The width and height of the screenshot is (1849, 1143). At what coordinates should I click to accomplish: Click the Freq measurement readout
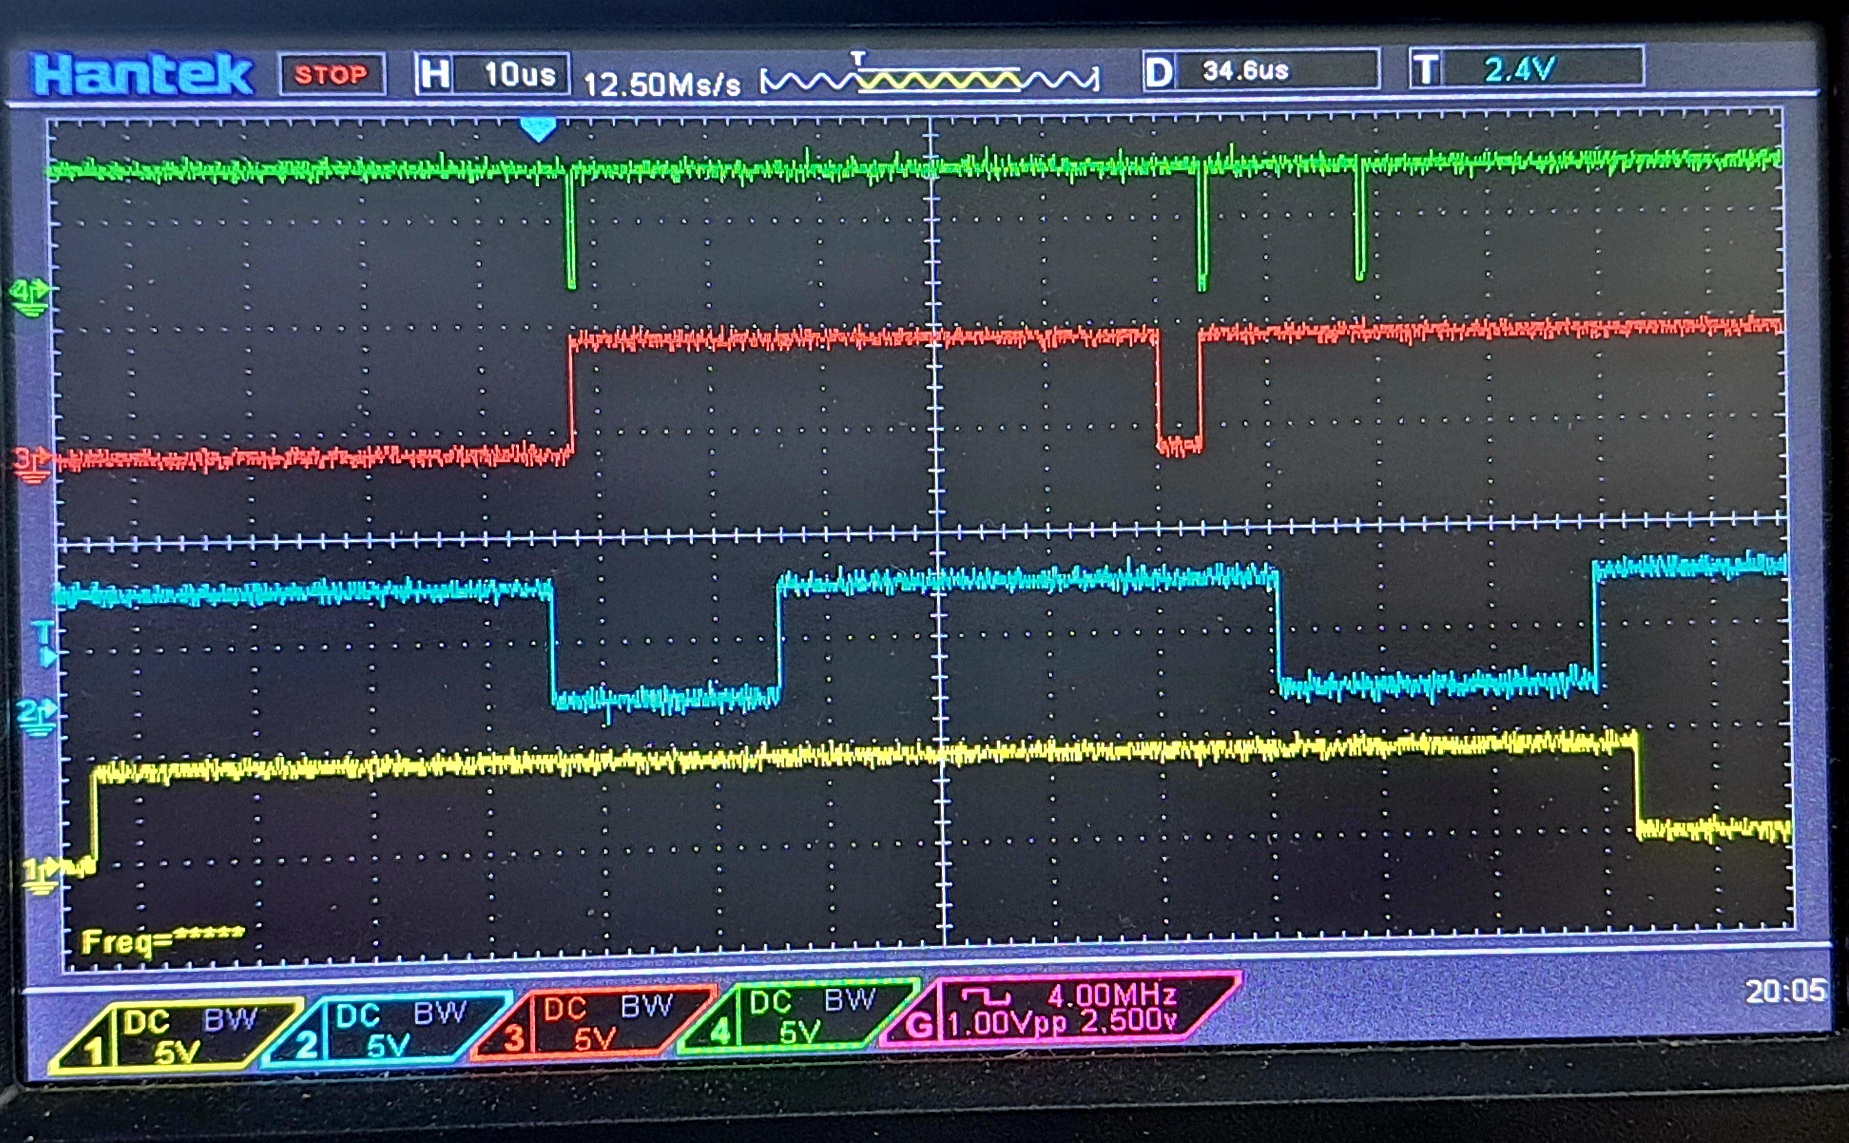(162, 940)
